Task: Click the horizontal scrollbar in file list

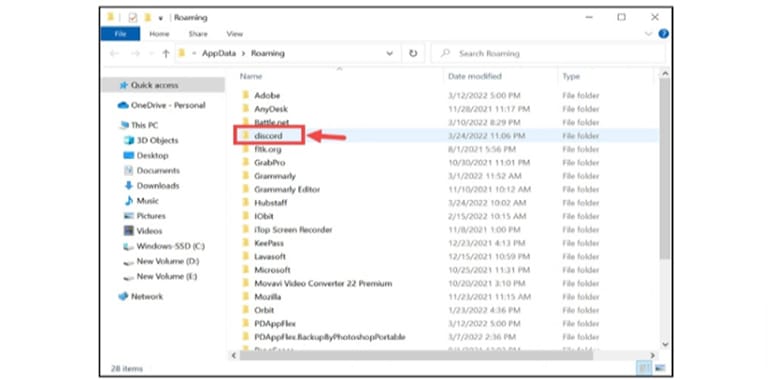Action: pyautogui.click(x=416, y=355)
